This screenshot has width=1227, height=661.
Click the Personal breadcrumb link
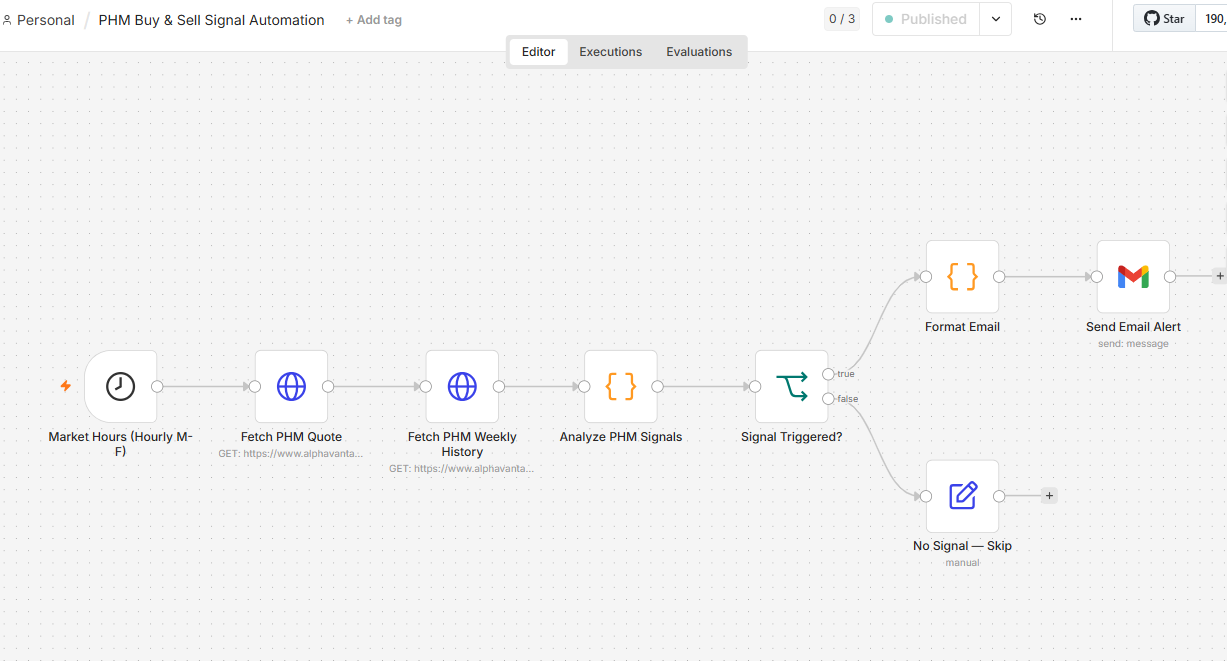coord(39,20)
